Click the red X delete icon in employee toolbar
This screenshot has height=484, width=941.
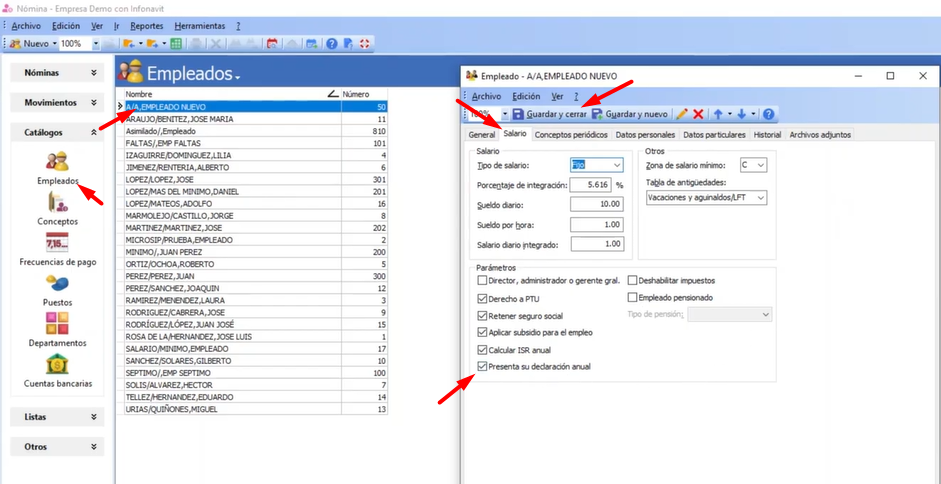click(x=699, y=115)
